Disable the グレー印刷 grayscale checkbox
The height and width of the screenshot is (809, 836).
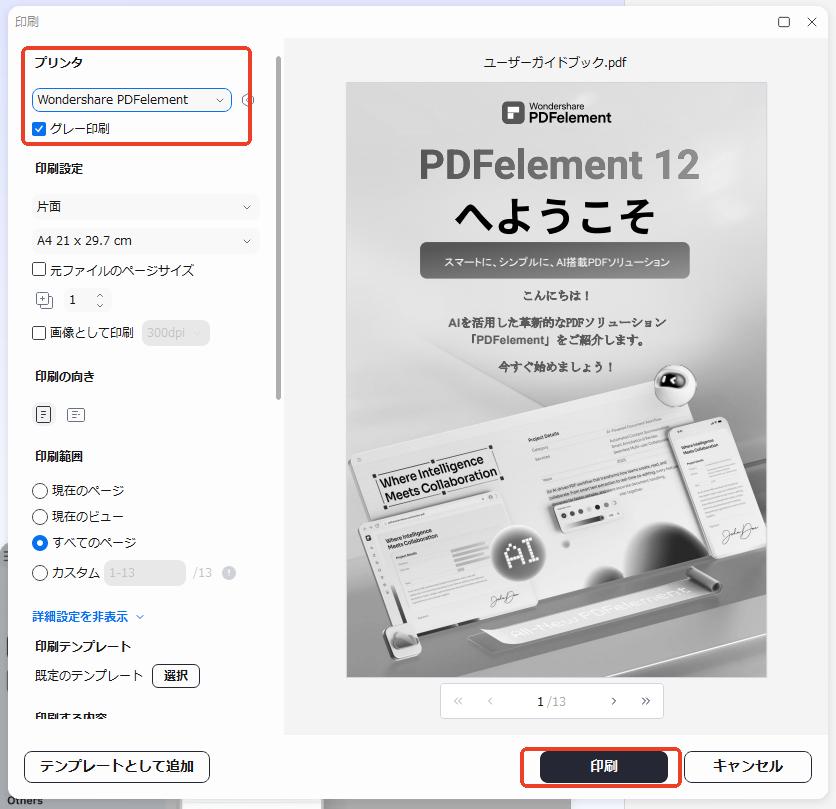coord(38,128)
